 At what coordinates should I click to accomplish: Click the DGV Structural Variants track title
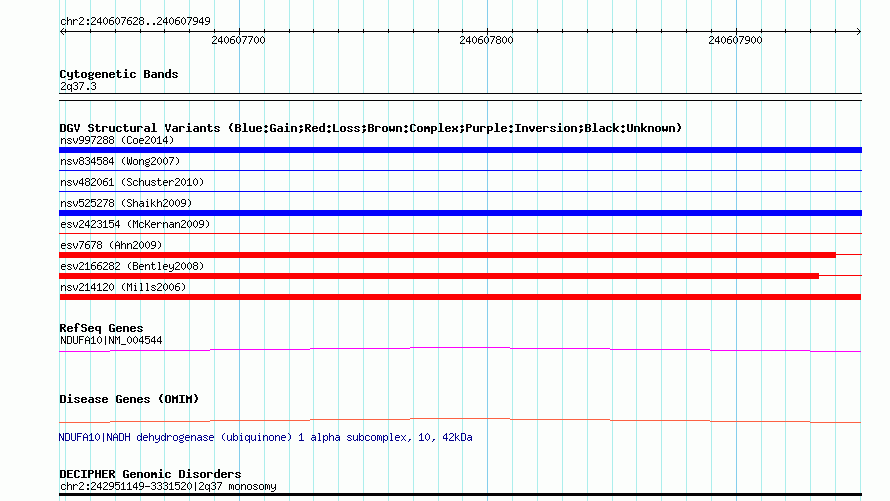pos(370,128)
